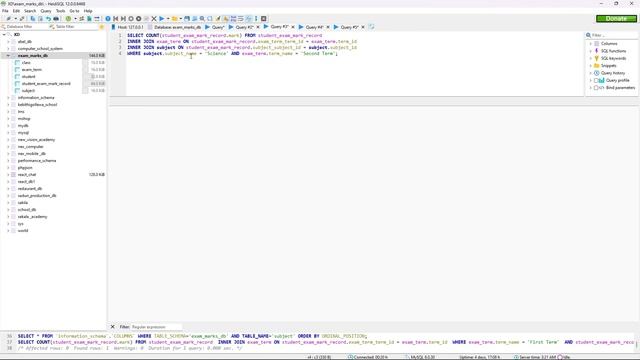The image size is (640, 360).
Task: Click the Export database green file icon
Action: click(x=89, y=19)
